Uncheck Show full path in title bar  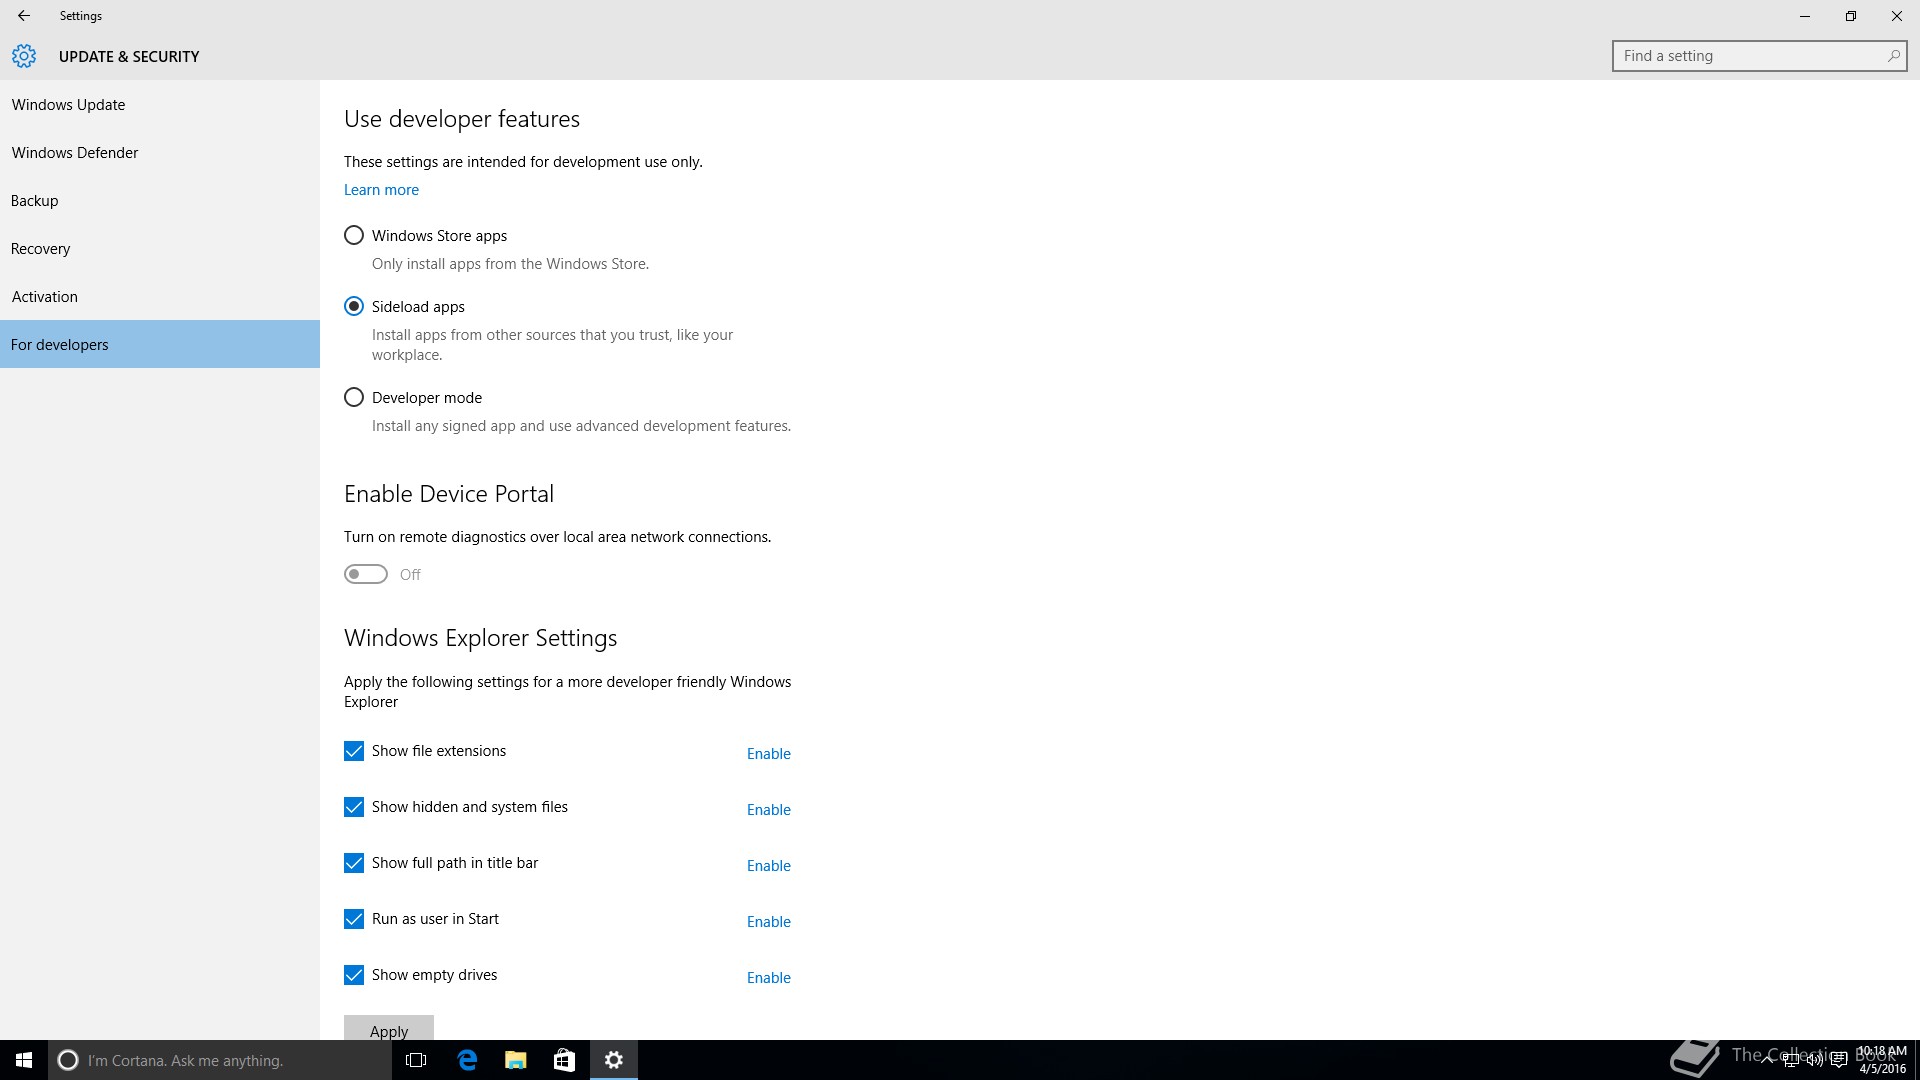[x=354, y=863]
